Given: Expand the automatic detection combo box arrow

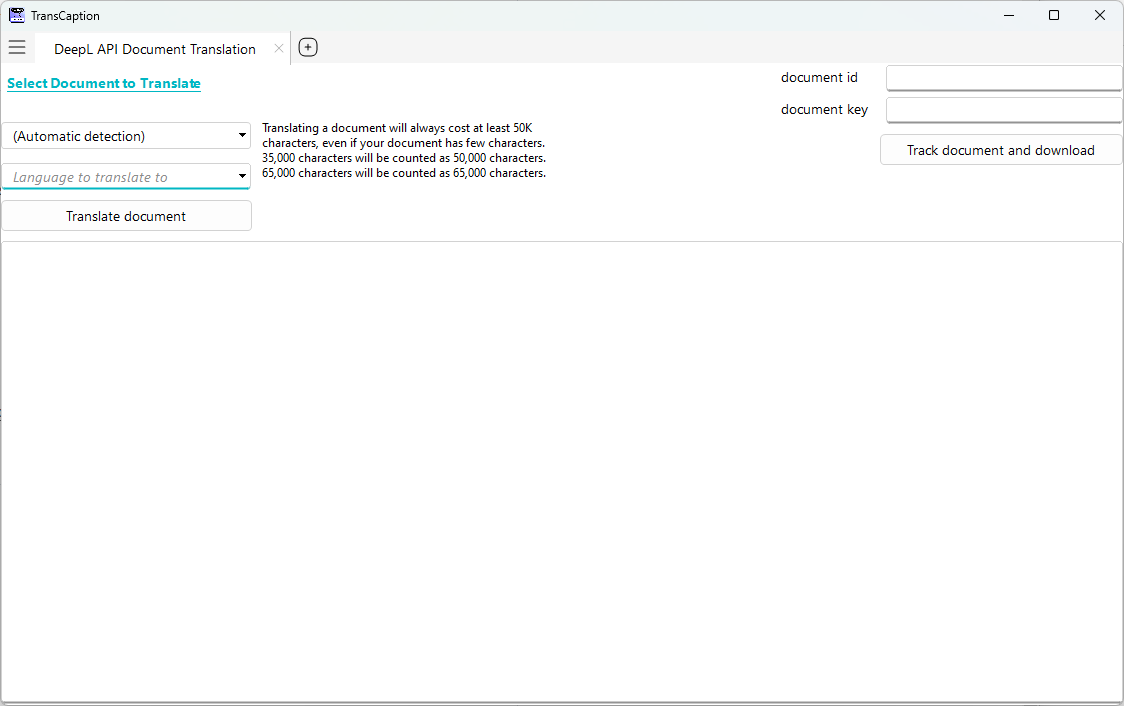Looking at the screenshot, I should [242, 135].
